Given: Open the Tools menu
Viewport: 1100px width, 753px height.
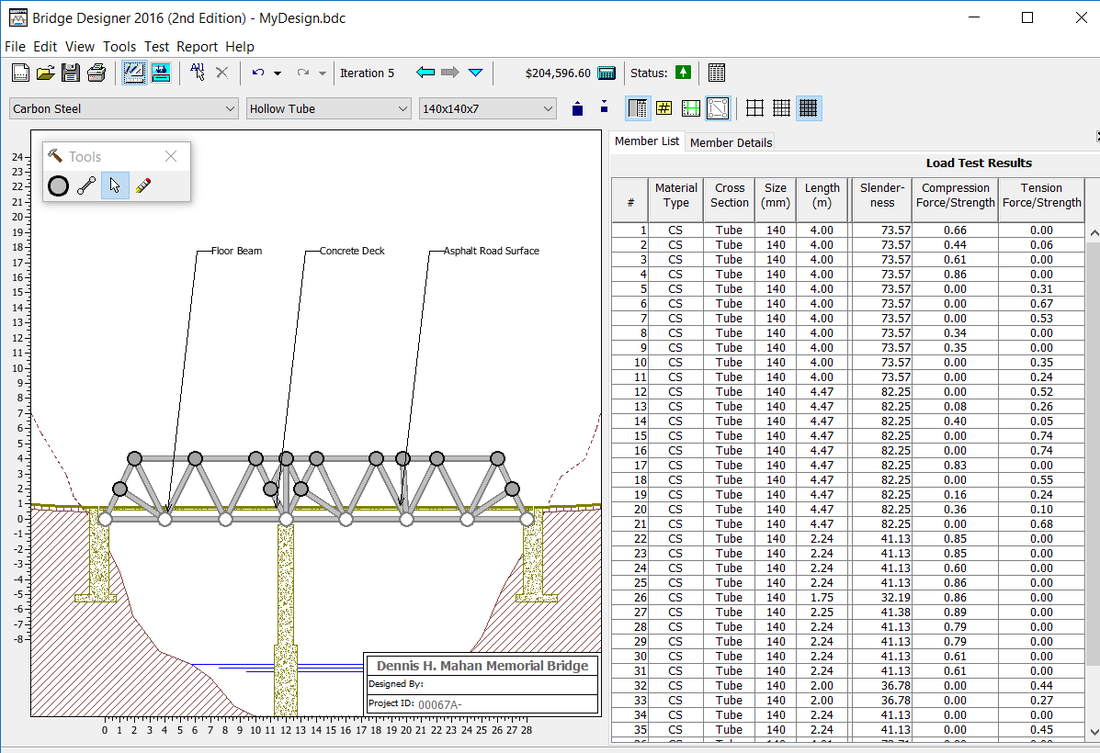Looking at the screenshot, I should tap(119, 46).
